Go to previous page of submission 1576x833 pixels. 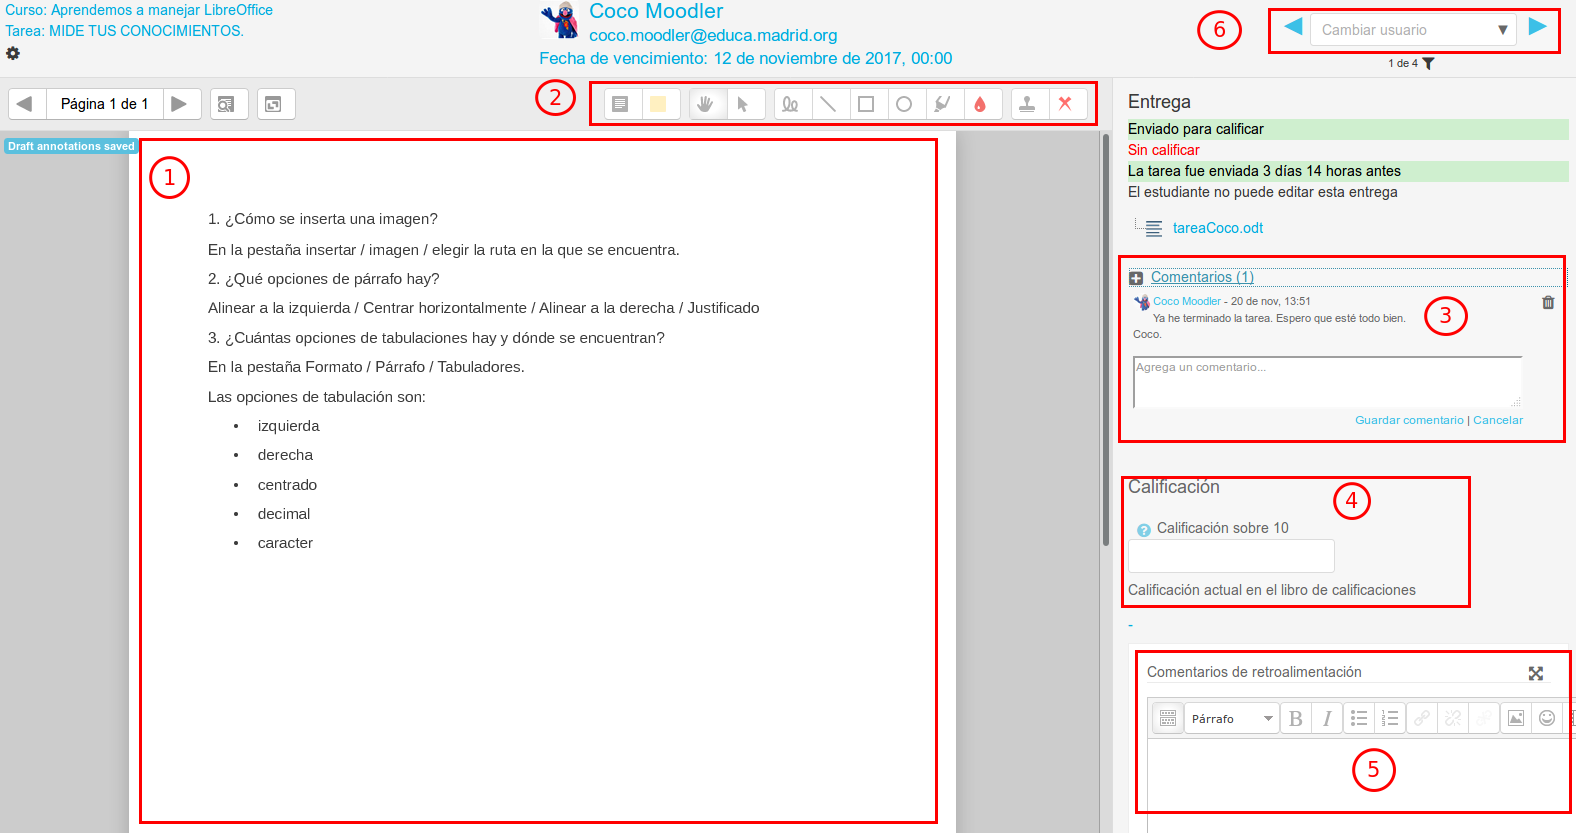click(25, 104)
